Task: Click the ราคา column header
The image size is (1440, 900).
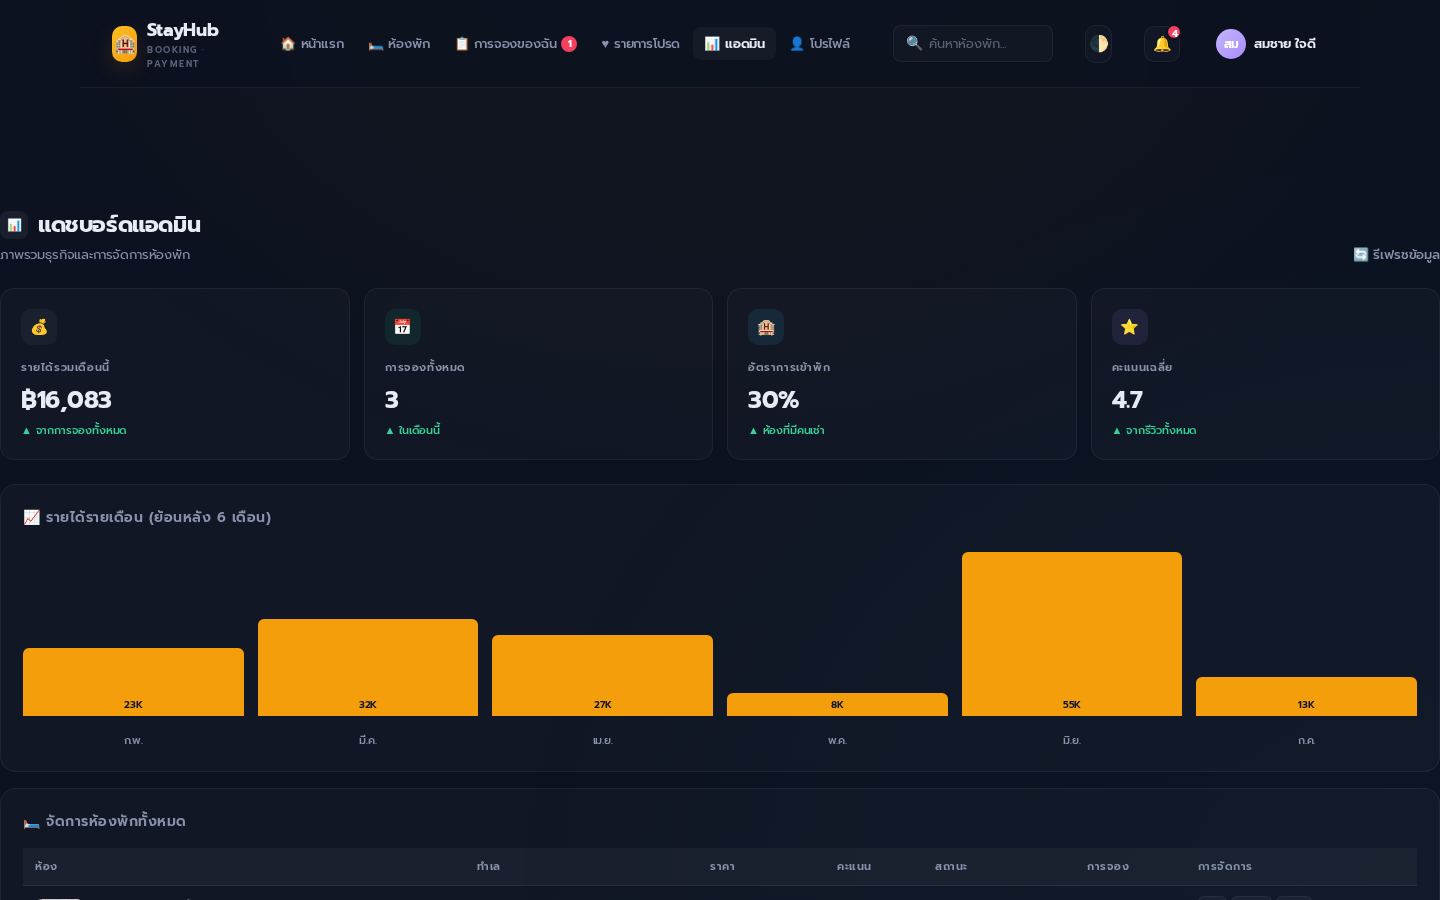Action: [722, 867]
